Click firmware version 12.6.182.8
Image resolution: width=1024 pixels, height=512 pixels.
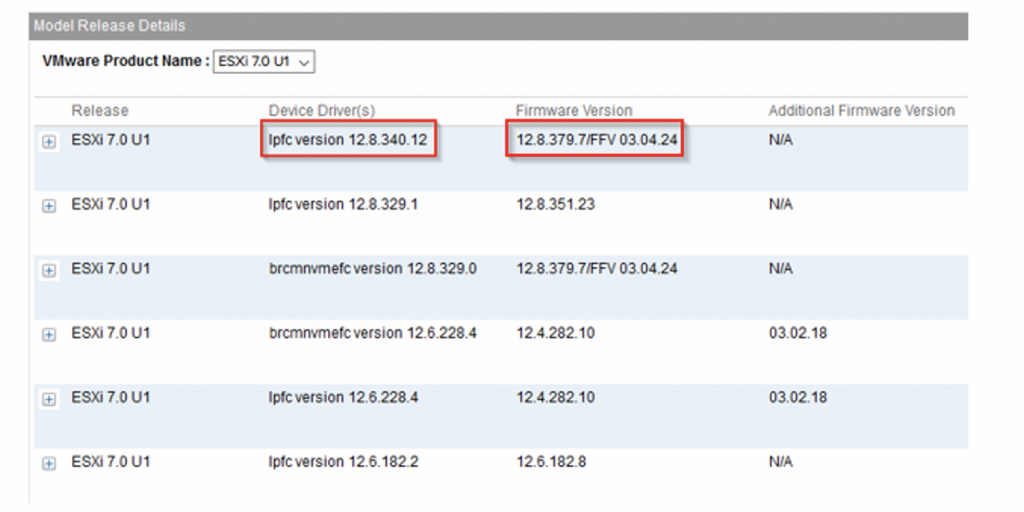[551, 462]
